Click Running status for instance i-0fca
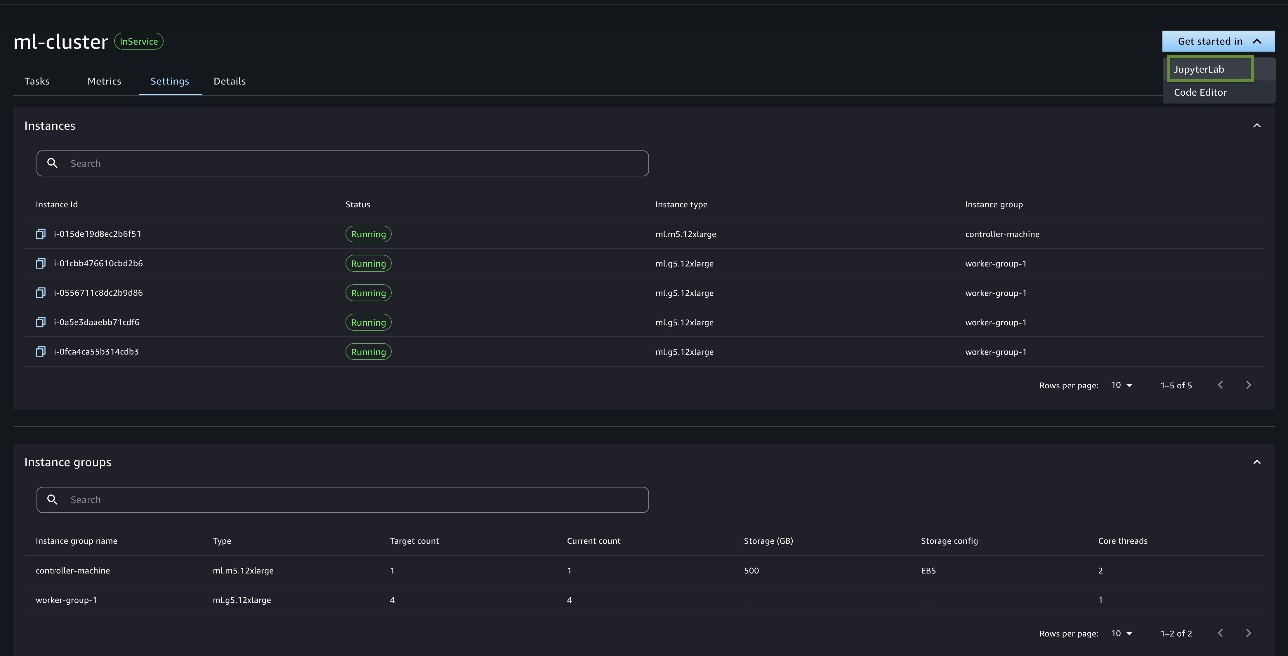Viewport: 1288px width, 656px height. [368, 352]
